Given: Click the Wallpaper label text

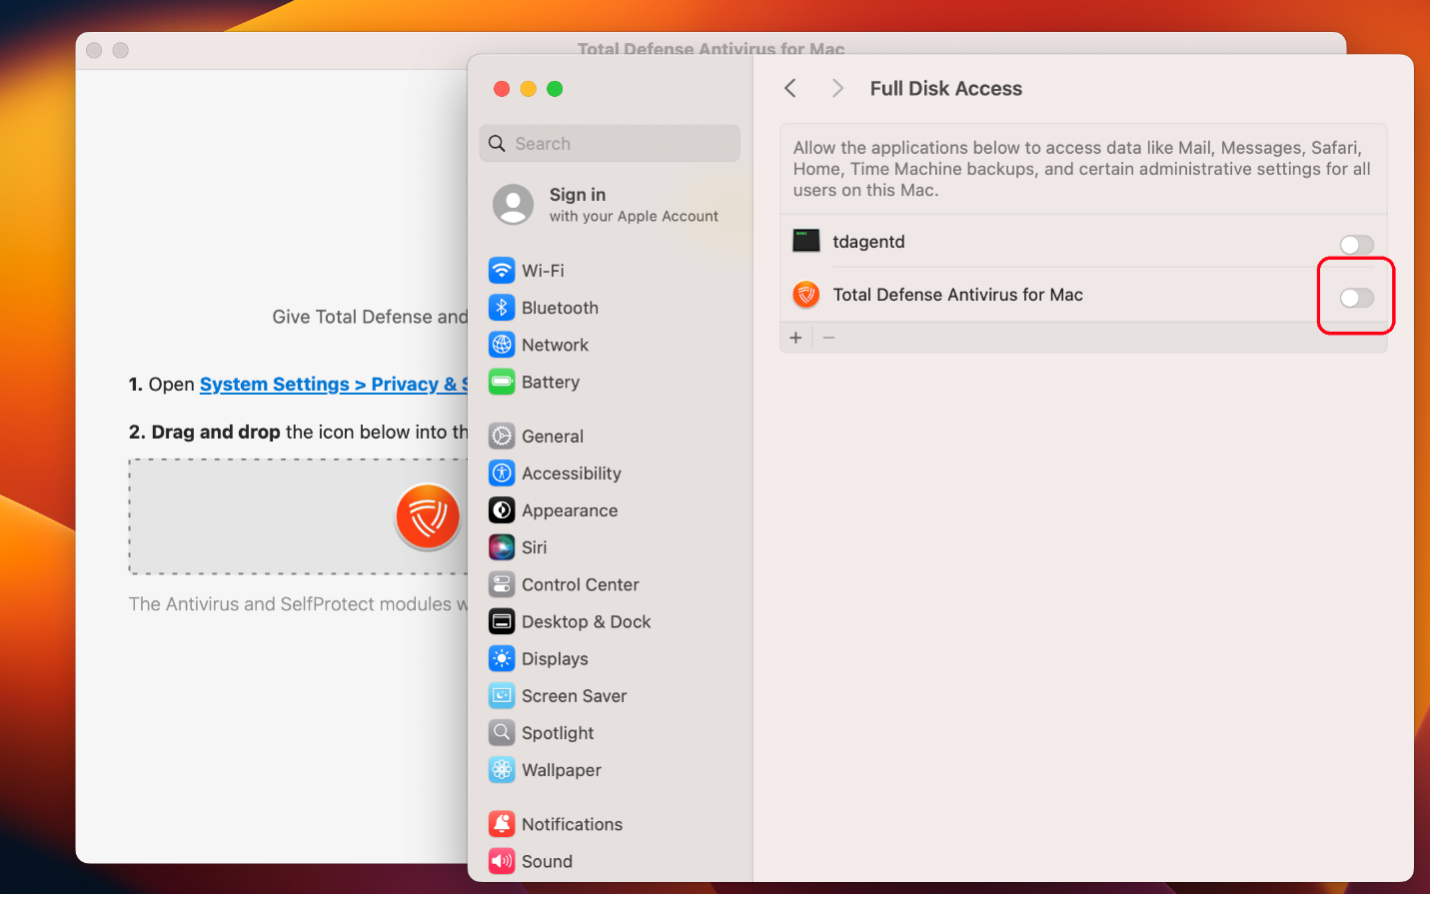Looking at the screenshot, I should pyautogui.click(x=562, y=769).
